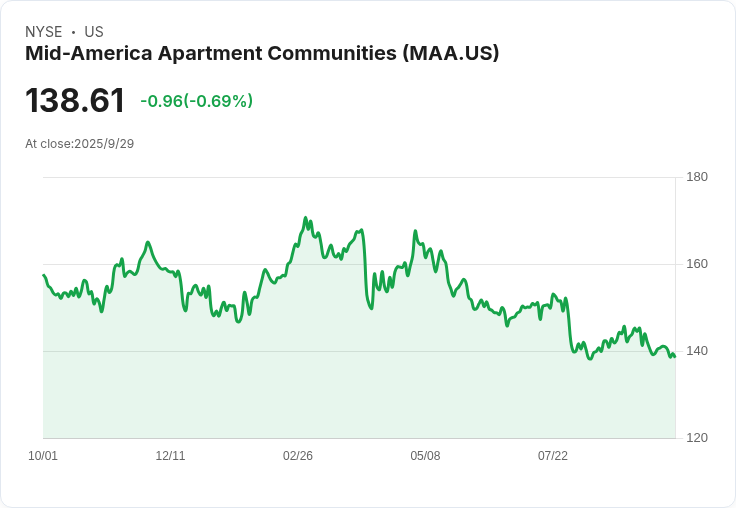Viewport: 736px width, 508px height.
Task: Click the Mid-America Apartment Communities (MAA.US) title
Action: click(262, 54)
